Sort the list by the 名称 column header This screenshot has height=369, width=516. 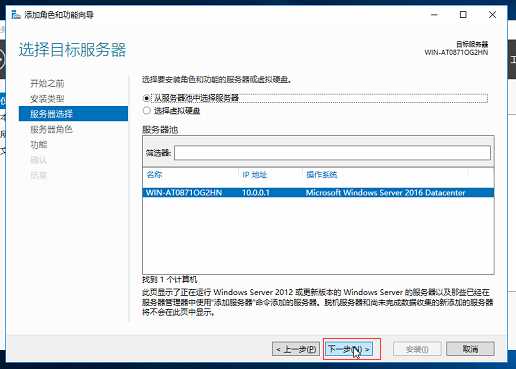click(154, 174)
